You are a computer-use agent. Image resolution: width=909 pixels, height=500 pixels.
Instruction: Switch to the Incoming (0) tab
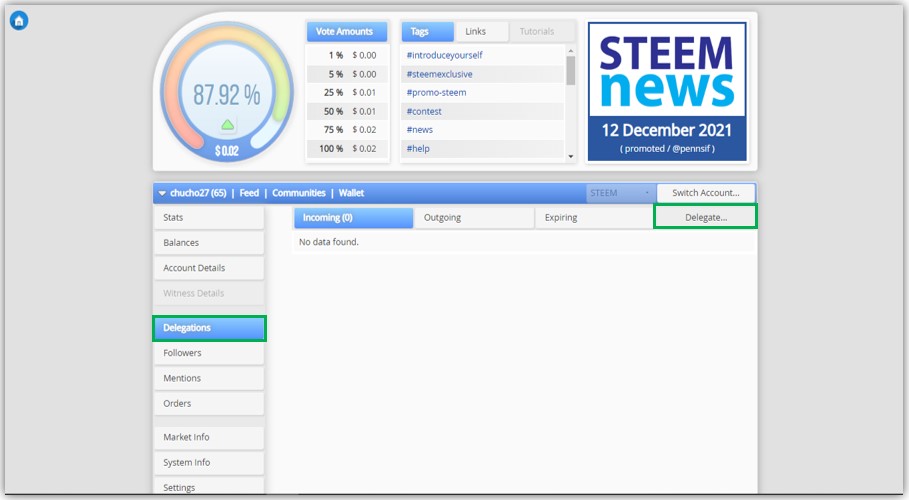click(354, 218)
